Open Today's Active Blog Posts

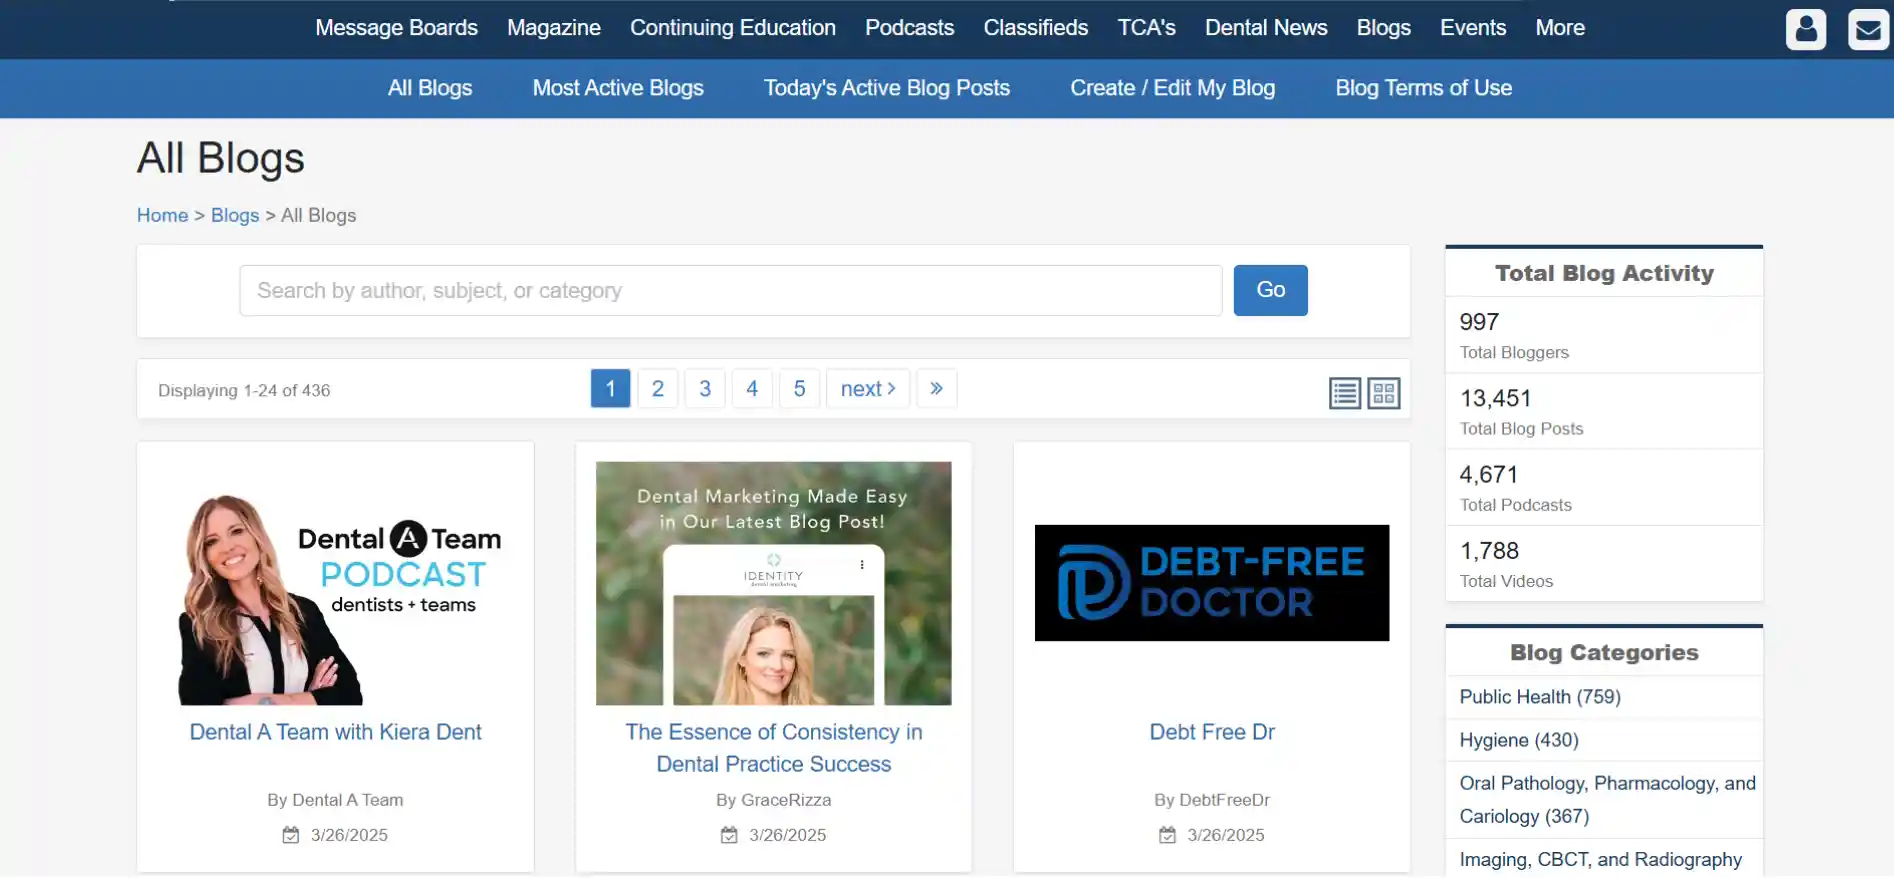point(887,88)
